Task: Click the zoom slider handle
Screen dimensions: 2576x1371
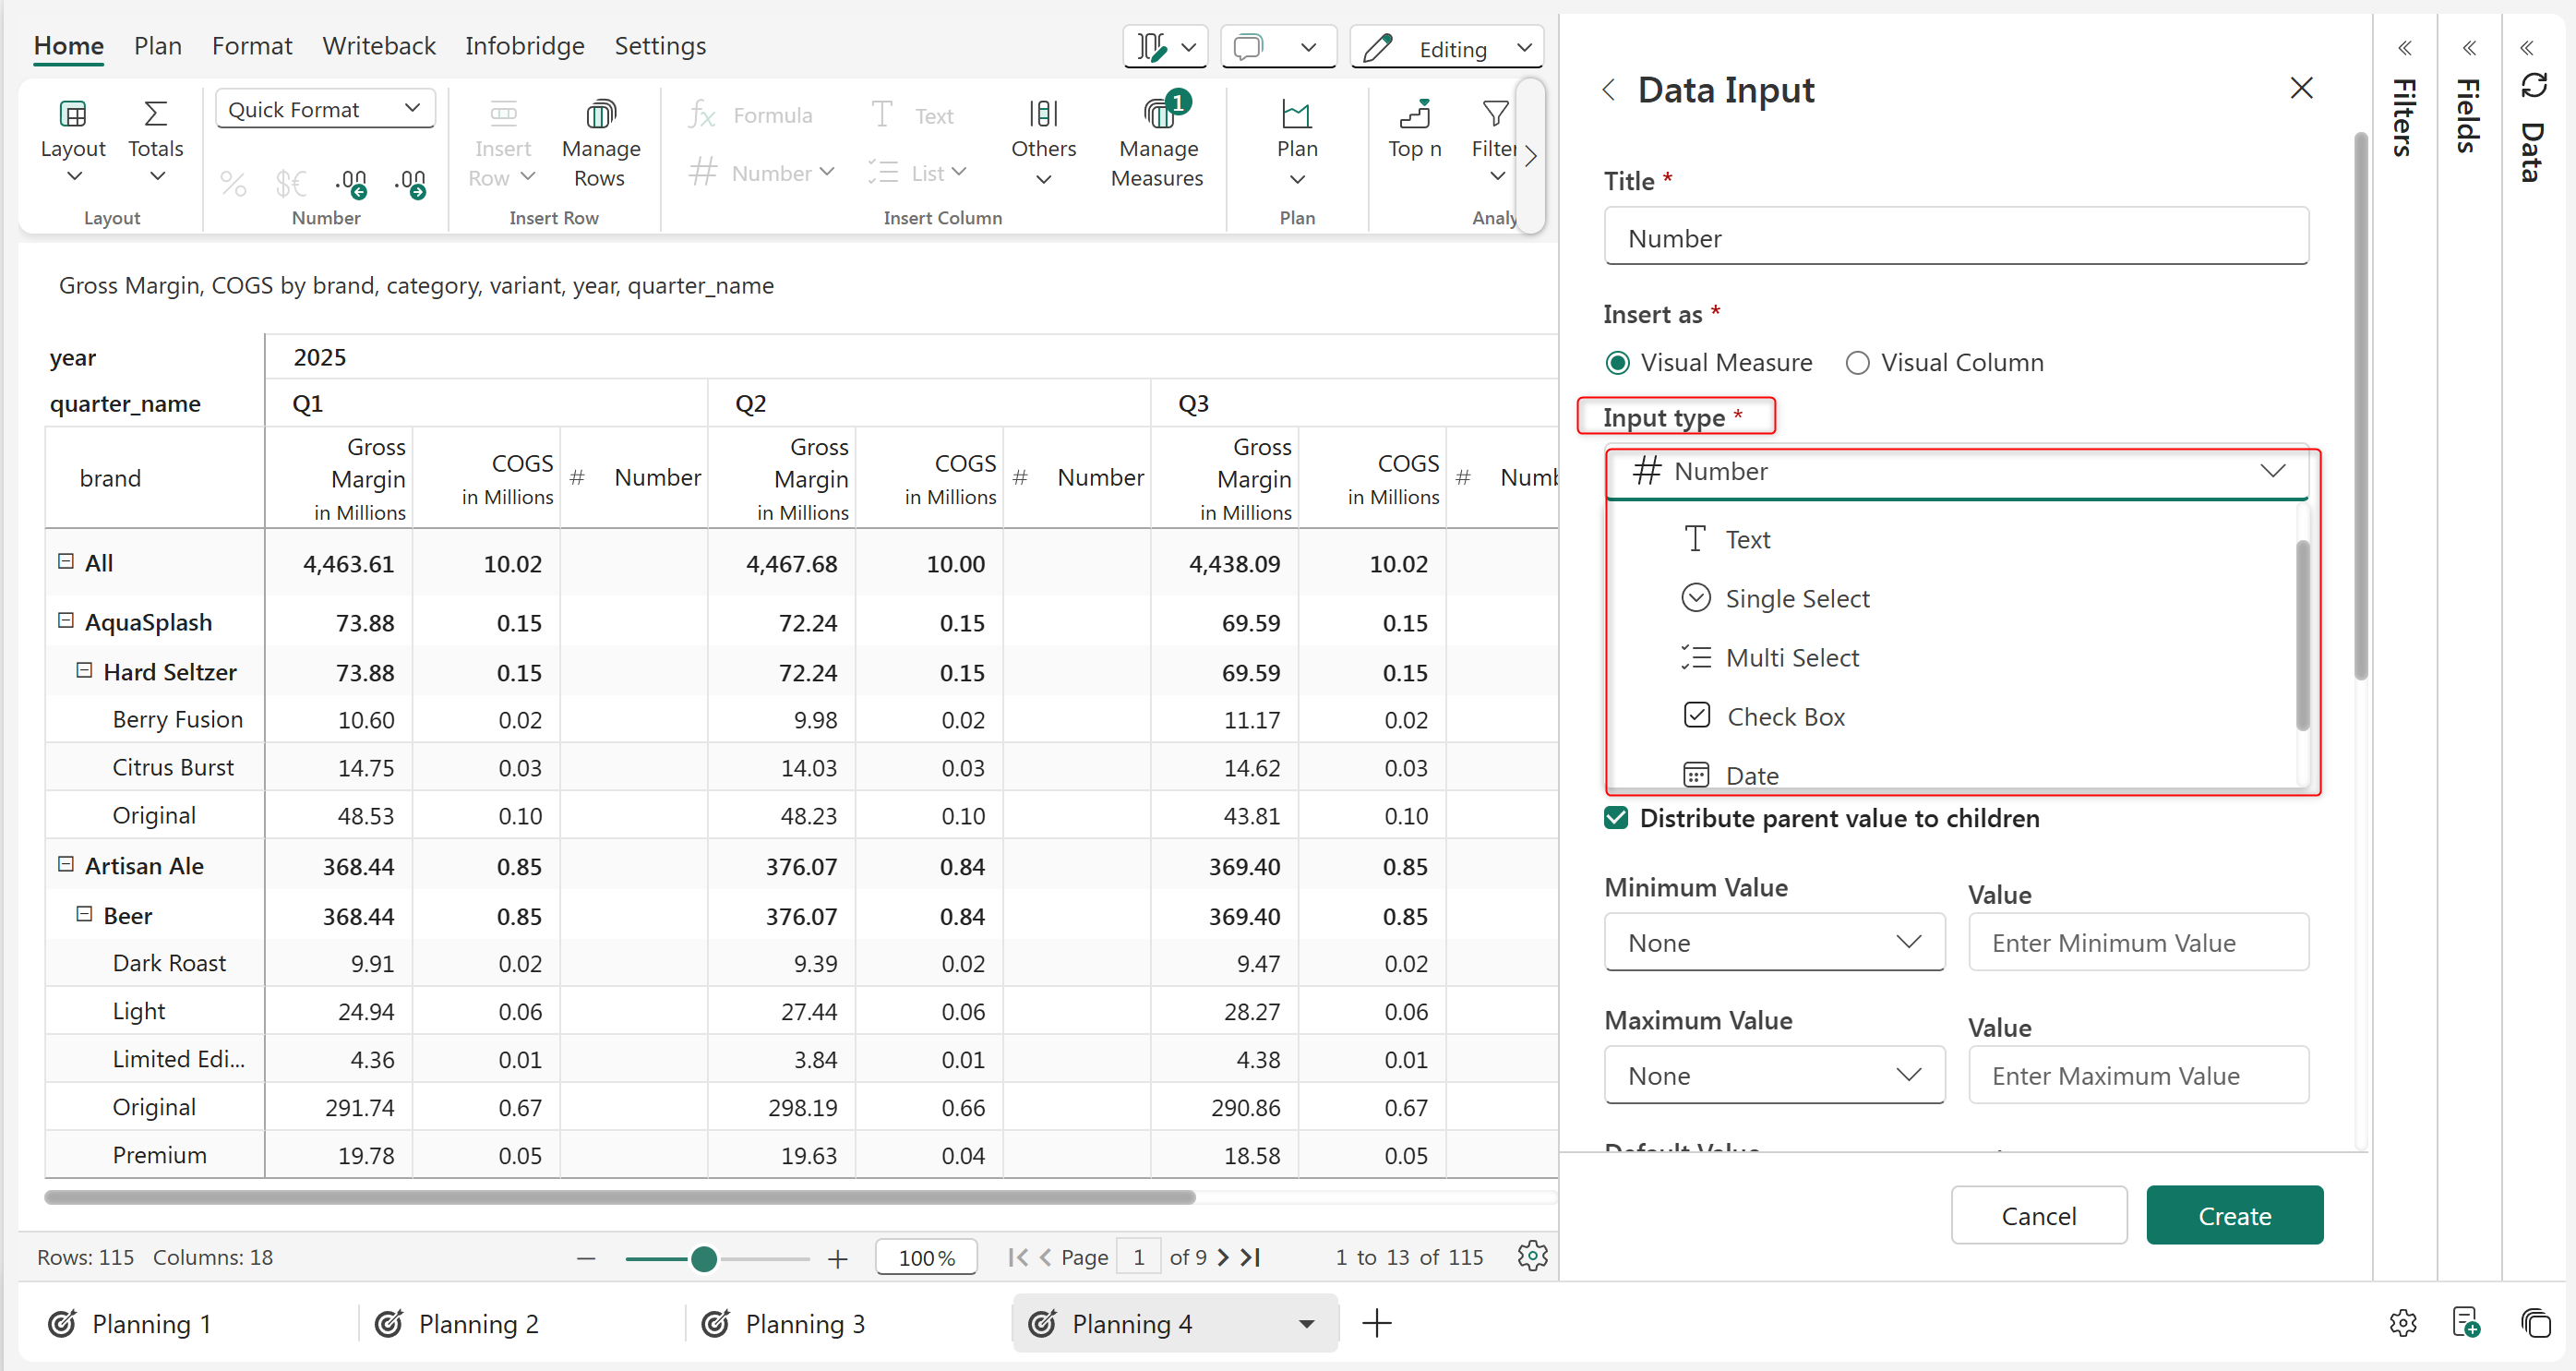Action: [x=704, y=1258]
